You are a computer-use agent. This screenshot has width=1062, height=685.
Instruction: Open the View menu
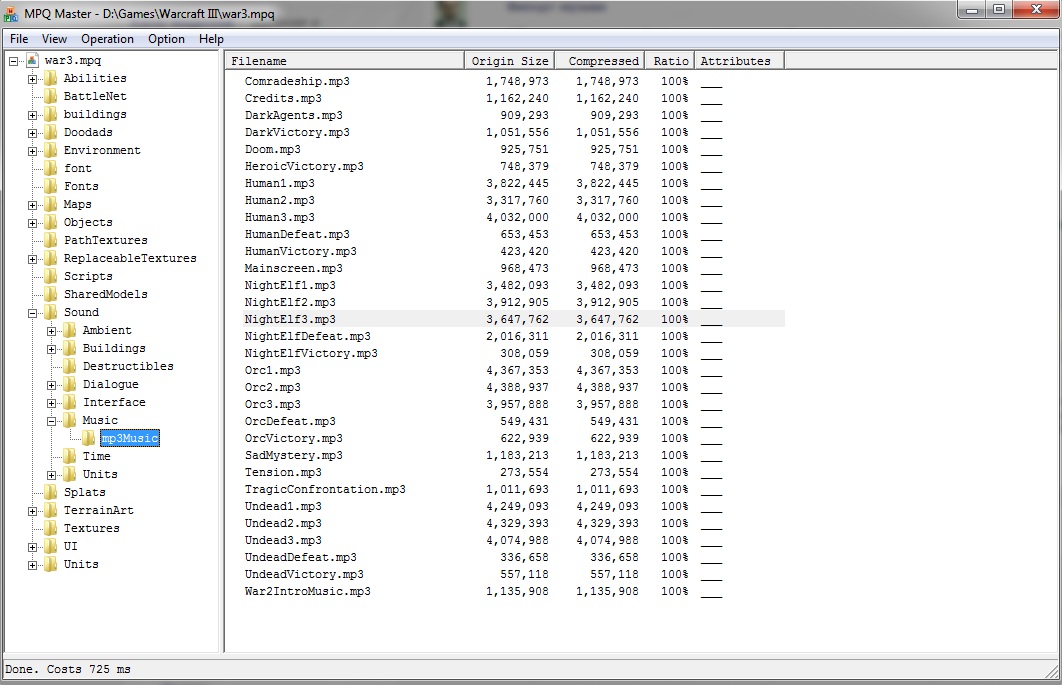pyautogui.click(x=54, y=39)
